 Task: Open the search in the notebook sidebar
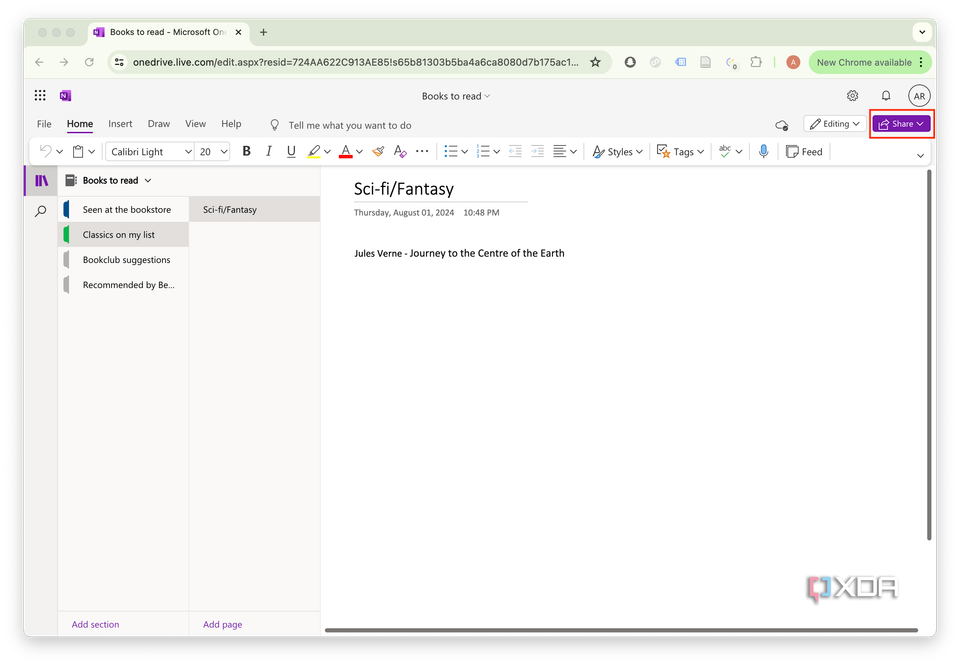[x=41, y=212]
